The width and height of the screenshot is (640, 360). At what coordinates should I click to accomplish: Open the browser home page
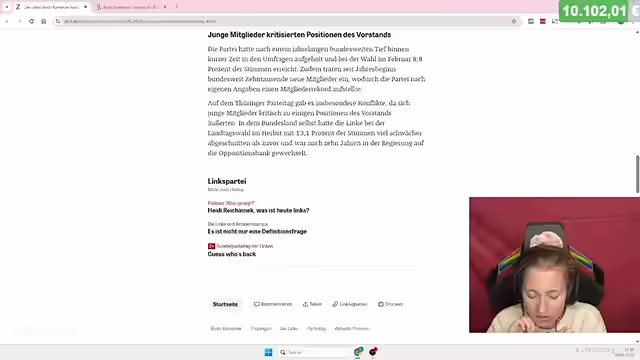[44, 21]
